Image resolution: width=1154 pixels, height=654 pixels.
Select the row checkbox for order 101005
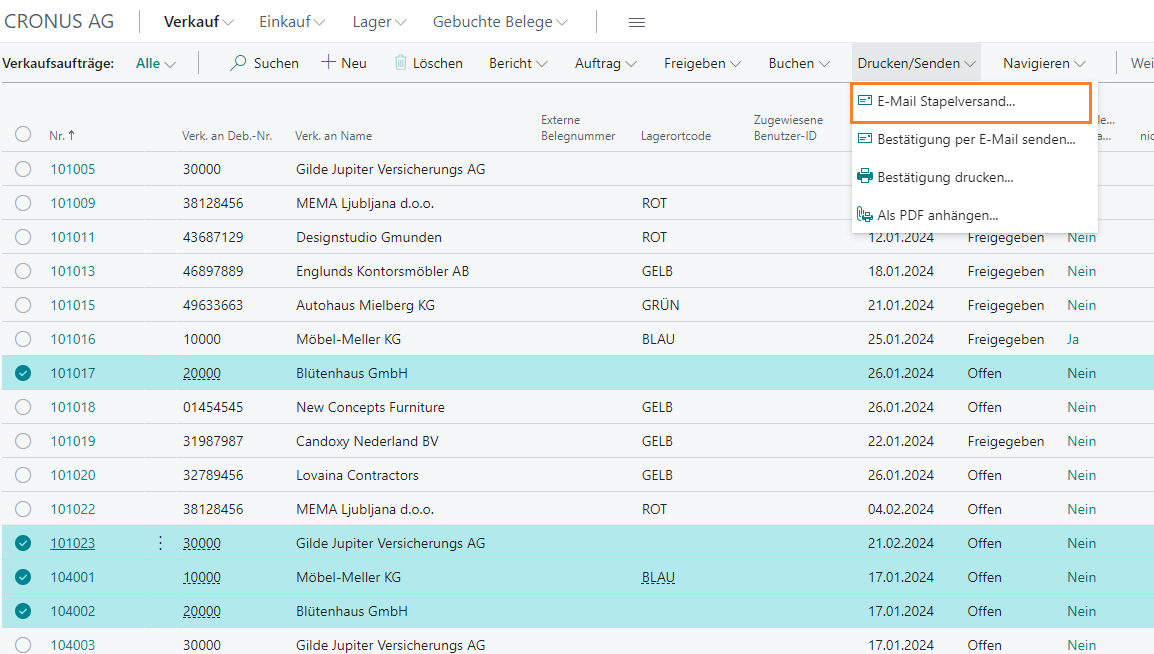tap(23, 169)
